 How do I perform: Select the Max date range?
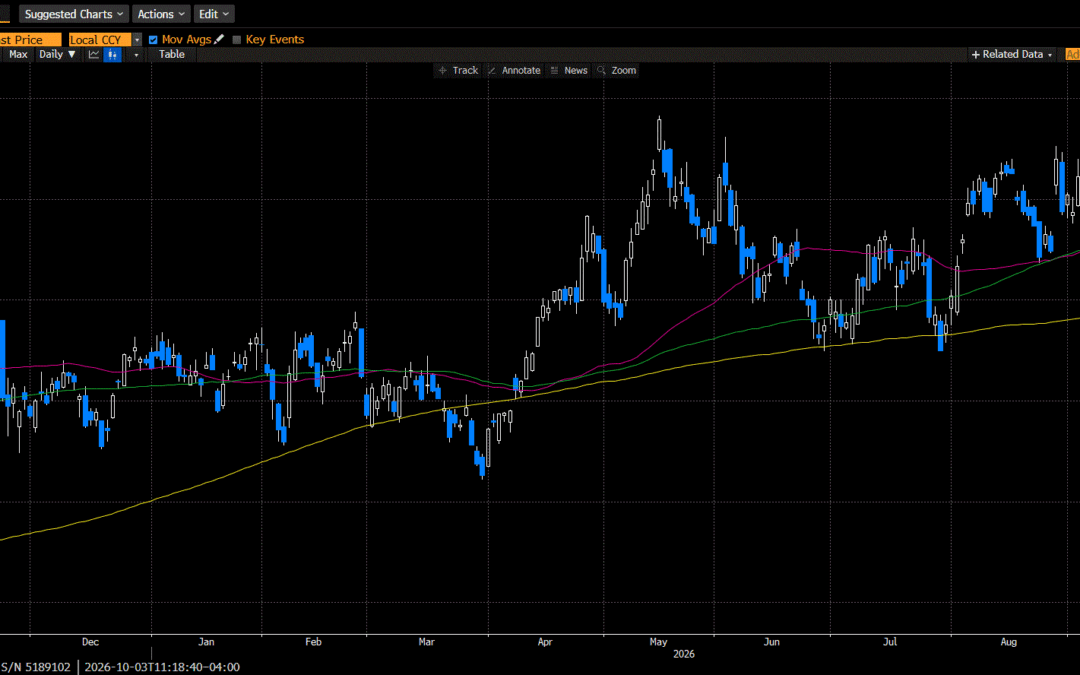point(18,54)
